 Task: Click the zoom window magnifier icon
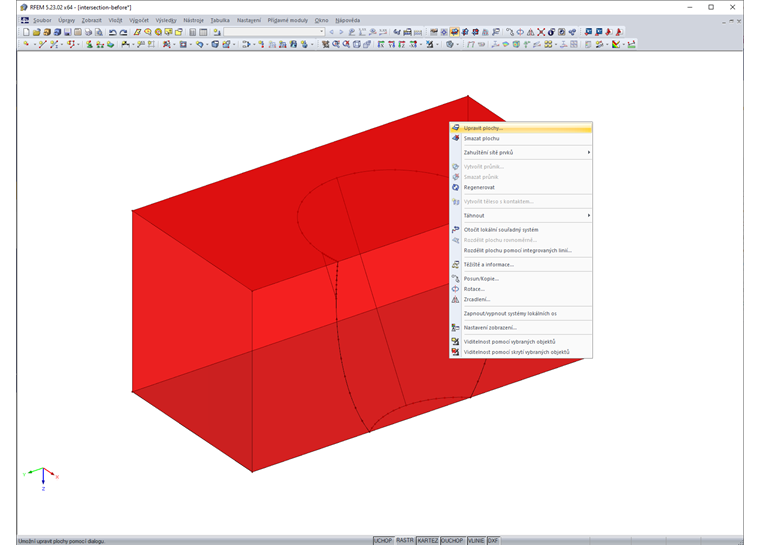pyautogui.click(x=335, y=44)
